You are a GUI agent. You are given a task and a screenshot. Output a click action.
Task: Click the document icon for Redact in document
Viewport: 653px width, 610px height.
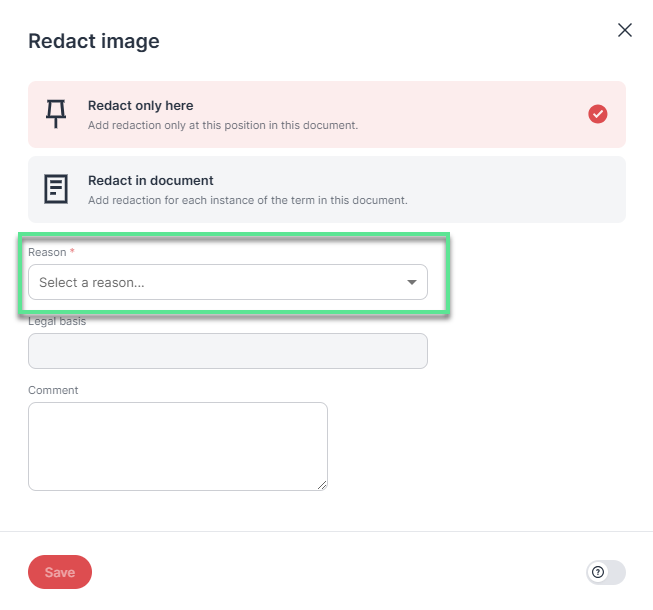click(x=56, y=189)
